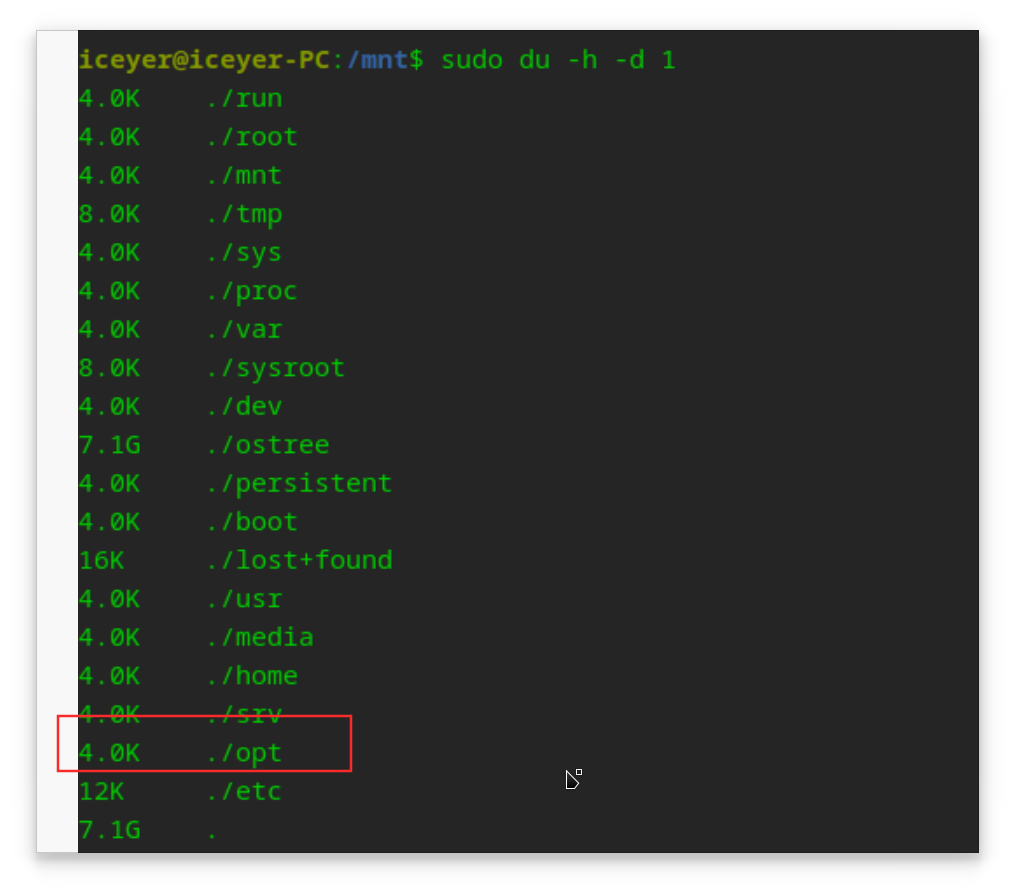Select the ./run output line
Screen dimensions: 1015x895
[x=181, y=99]
